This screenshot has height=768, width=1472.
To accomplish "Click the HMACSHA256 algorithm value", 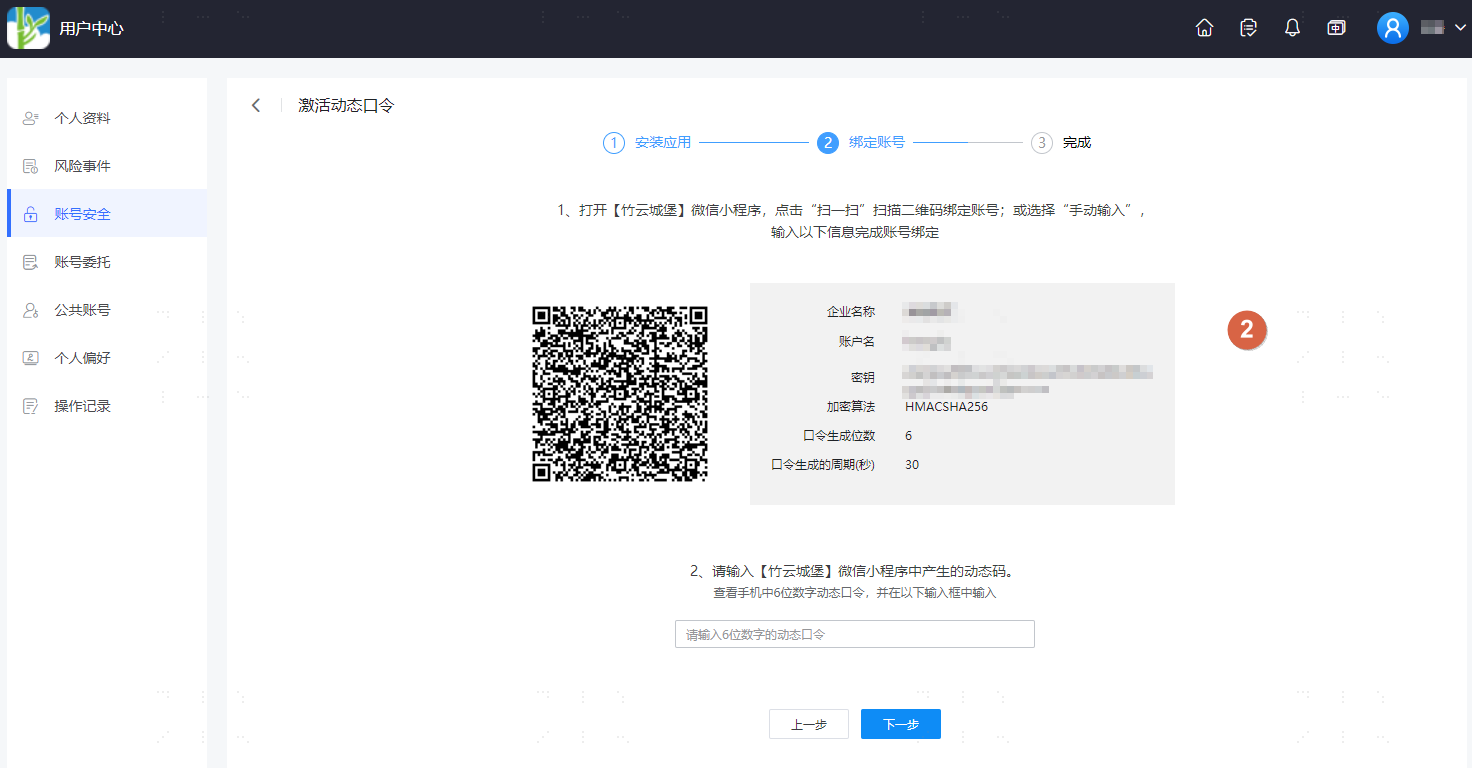I will pos(946,407).
